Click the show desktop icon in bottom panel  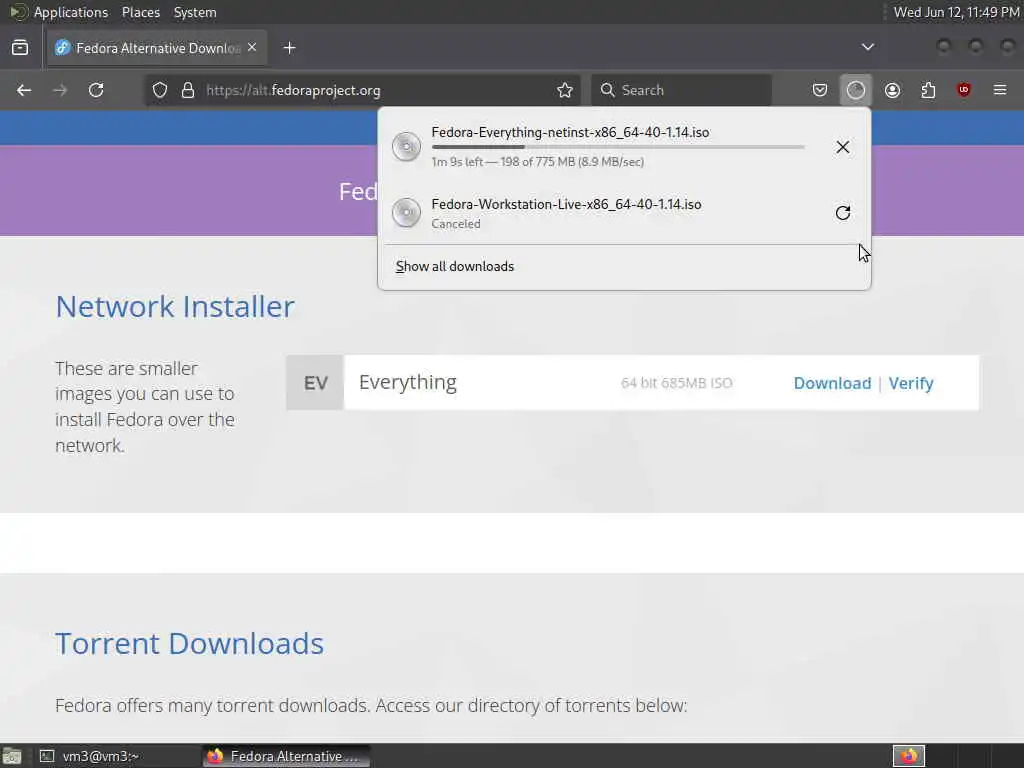coord(12,756)
